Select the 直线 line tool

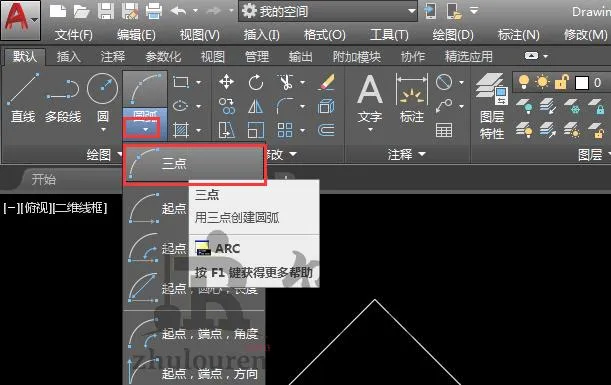point(23,97)
